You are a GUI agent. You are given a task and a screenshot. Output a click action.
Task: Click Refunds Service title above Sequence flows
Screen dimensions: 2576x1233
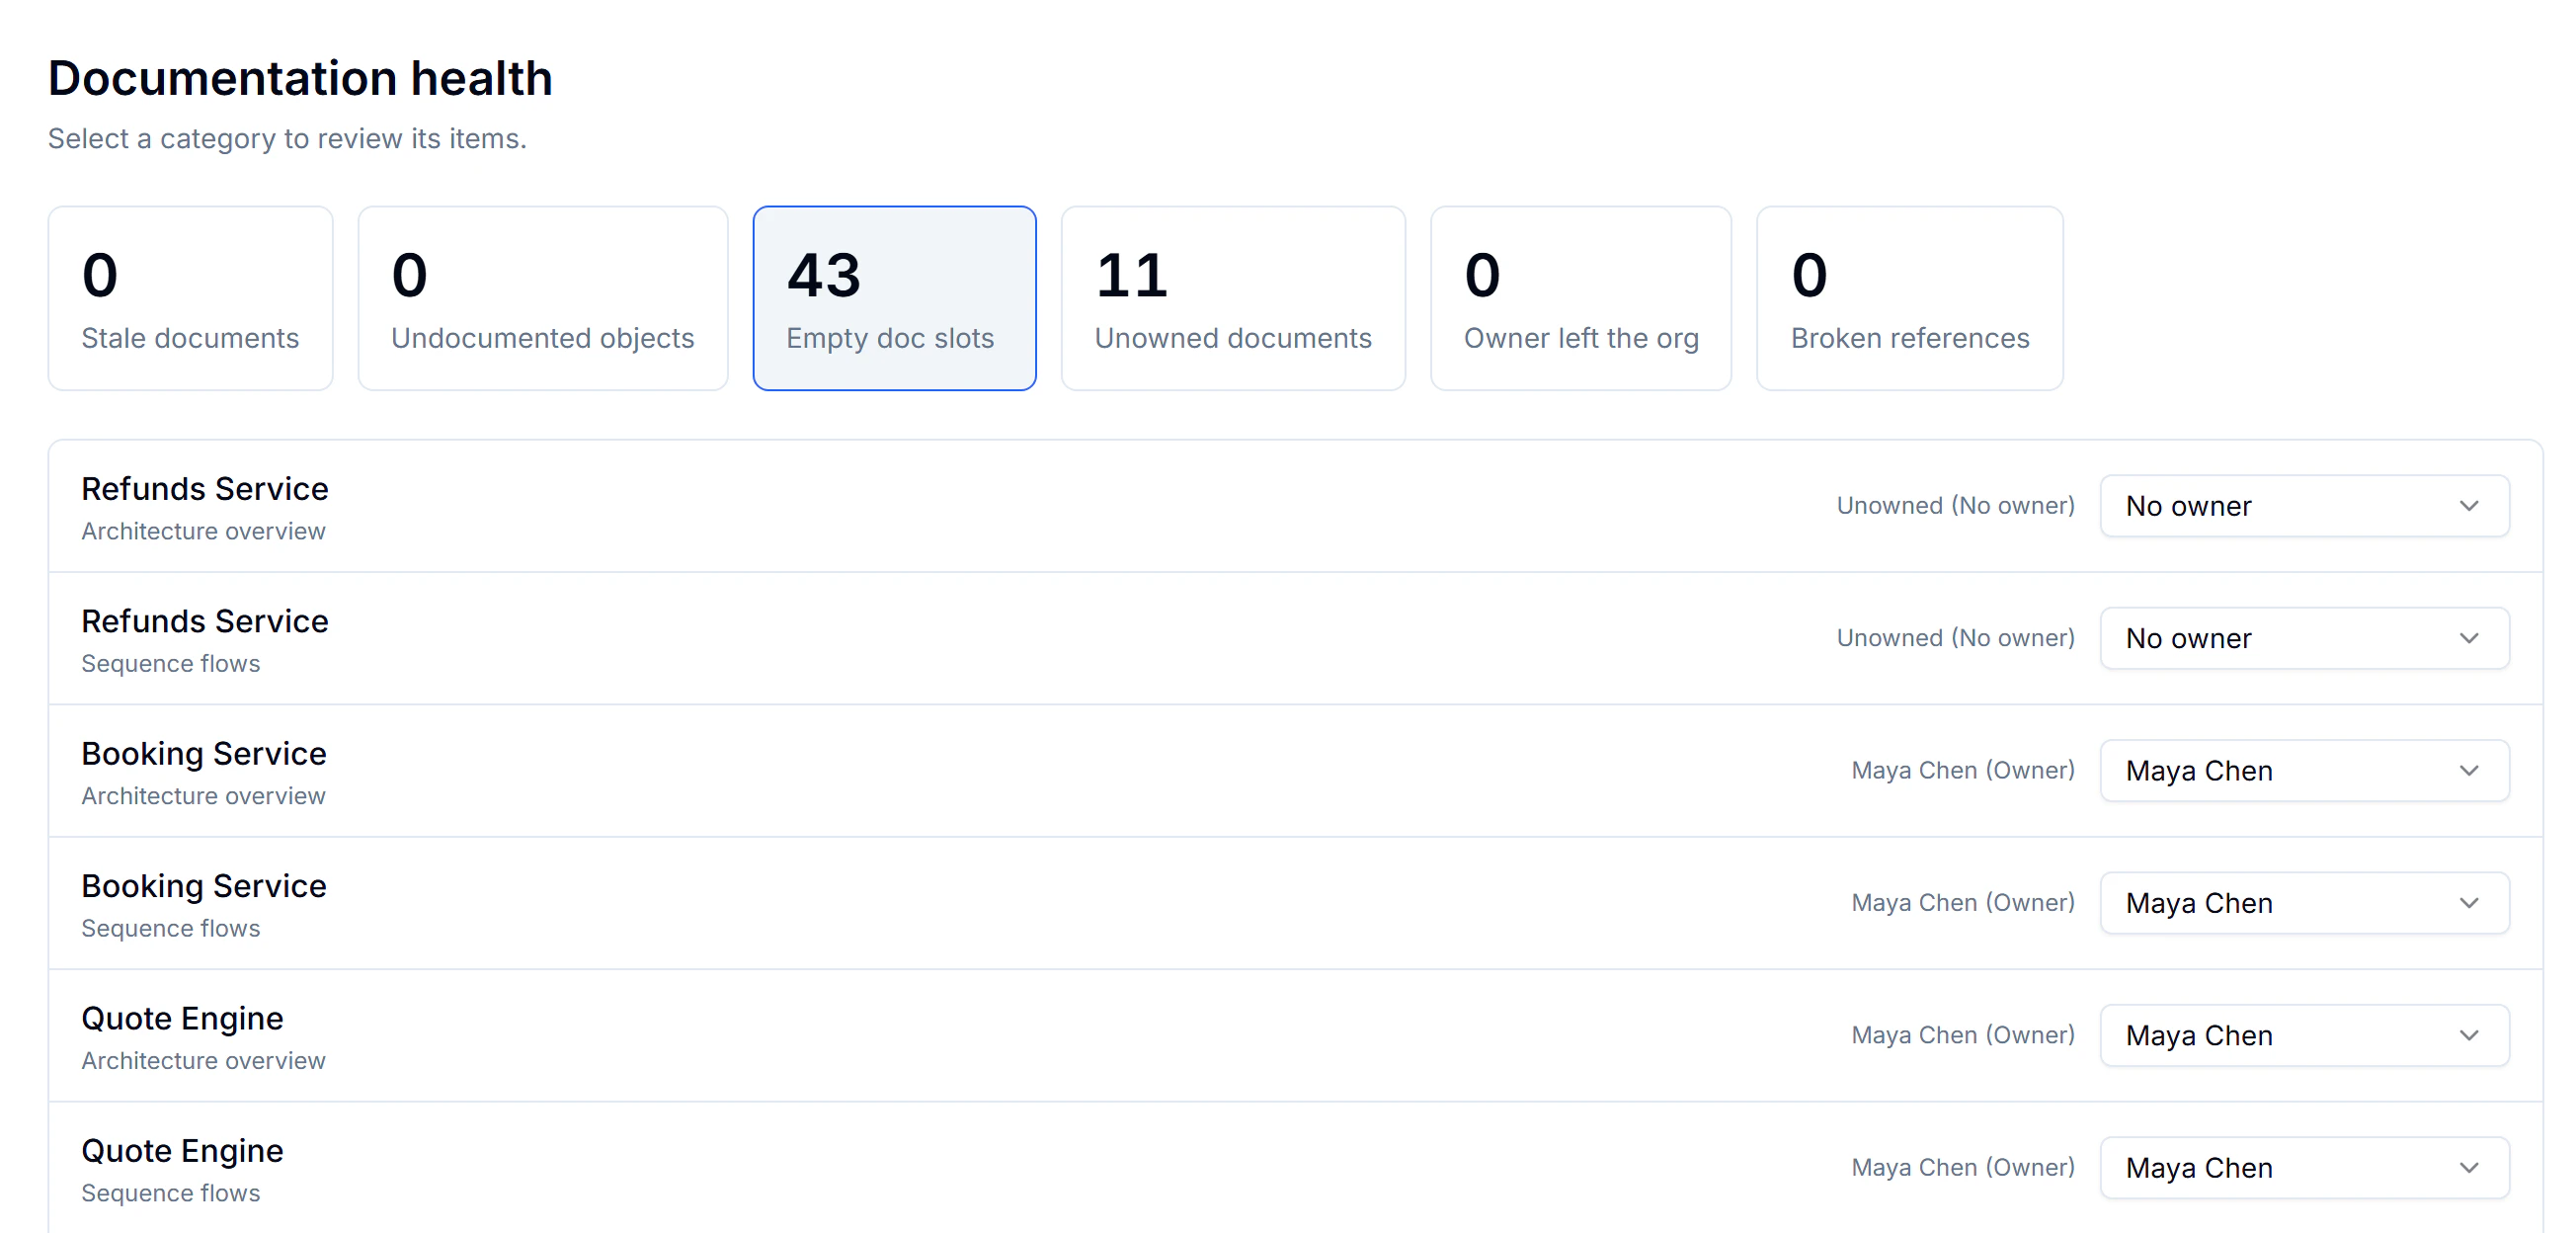(x=205, y=621)
